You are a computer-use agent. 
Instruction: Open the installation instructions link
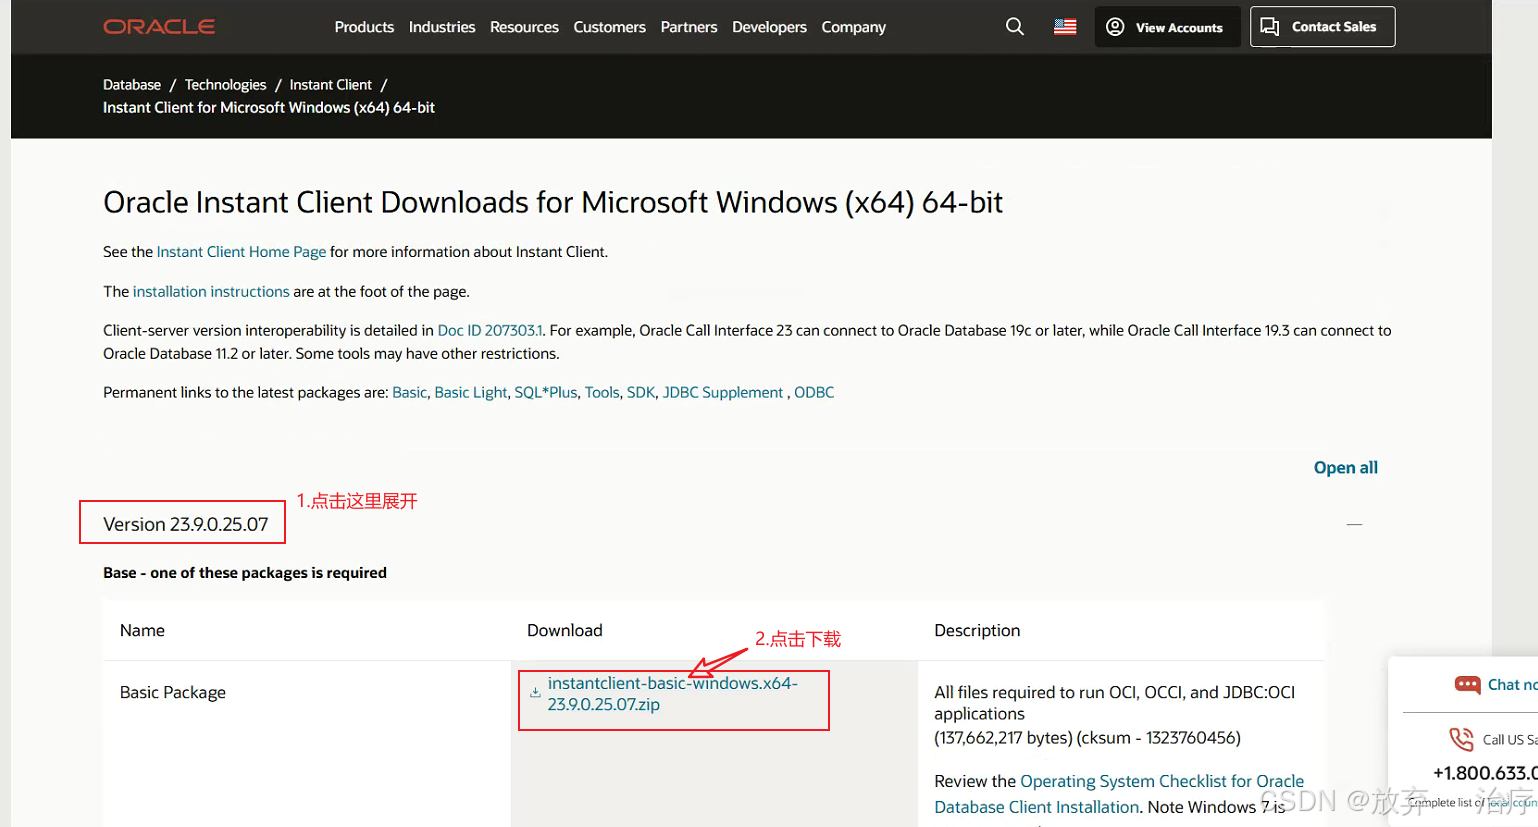click(210, 291)
